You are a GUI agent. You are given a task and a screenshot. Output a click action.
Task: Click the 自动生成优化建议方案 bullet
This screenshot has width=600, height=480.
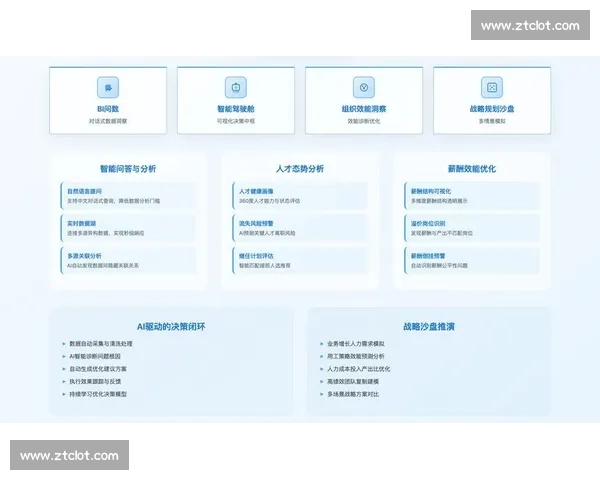(94, 369)
